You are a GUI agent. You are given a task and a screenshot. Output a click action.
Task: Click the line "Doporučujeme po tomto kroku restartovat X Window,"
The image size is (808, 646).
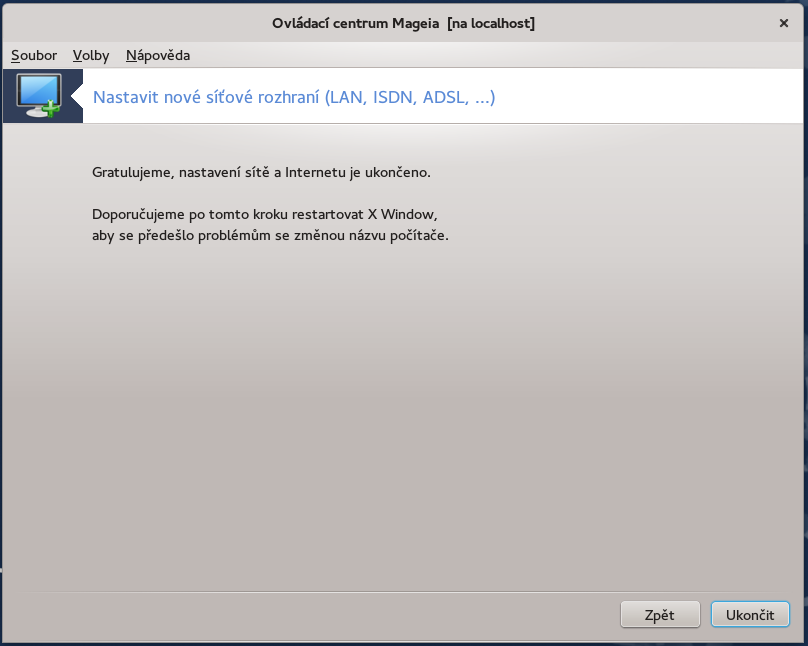(x=264, y=214)
